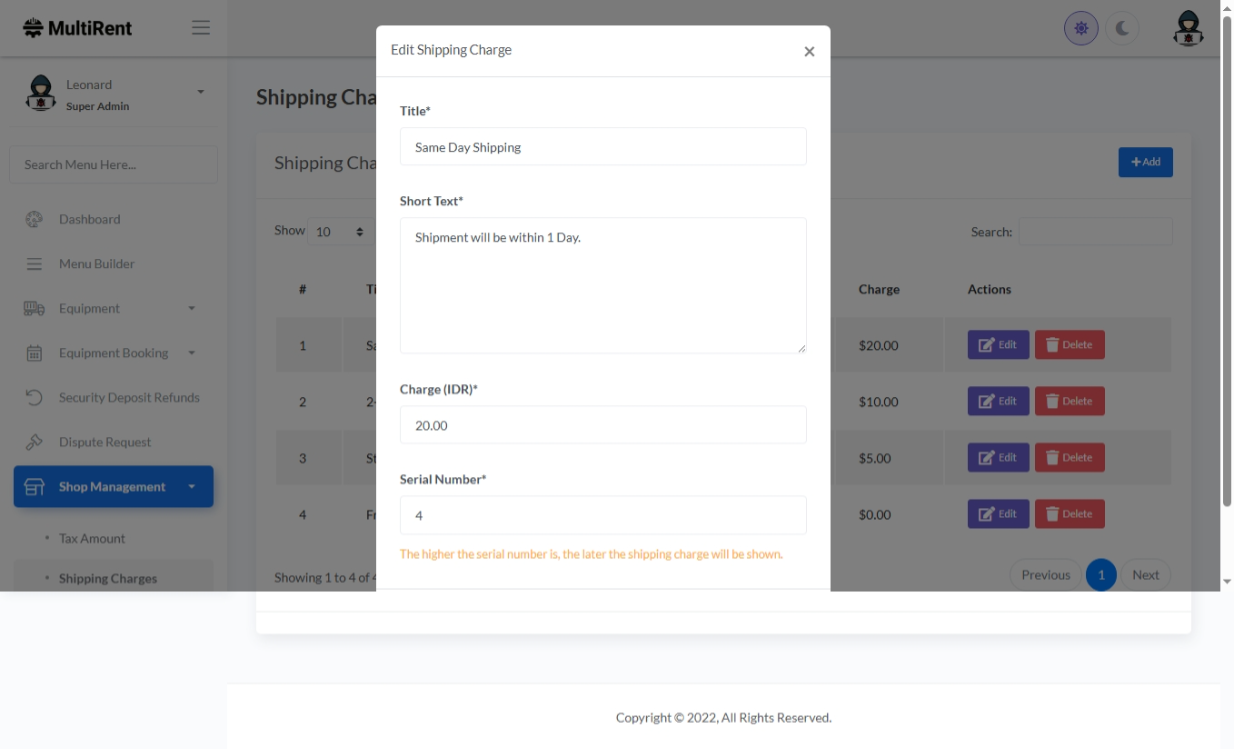Click the hamburger menu icon in header

(x=201, y=28)
